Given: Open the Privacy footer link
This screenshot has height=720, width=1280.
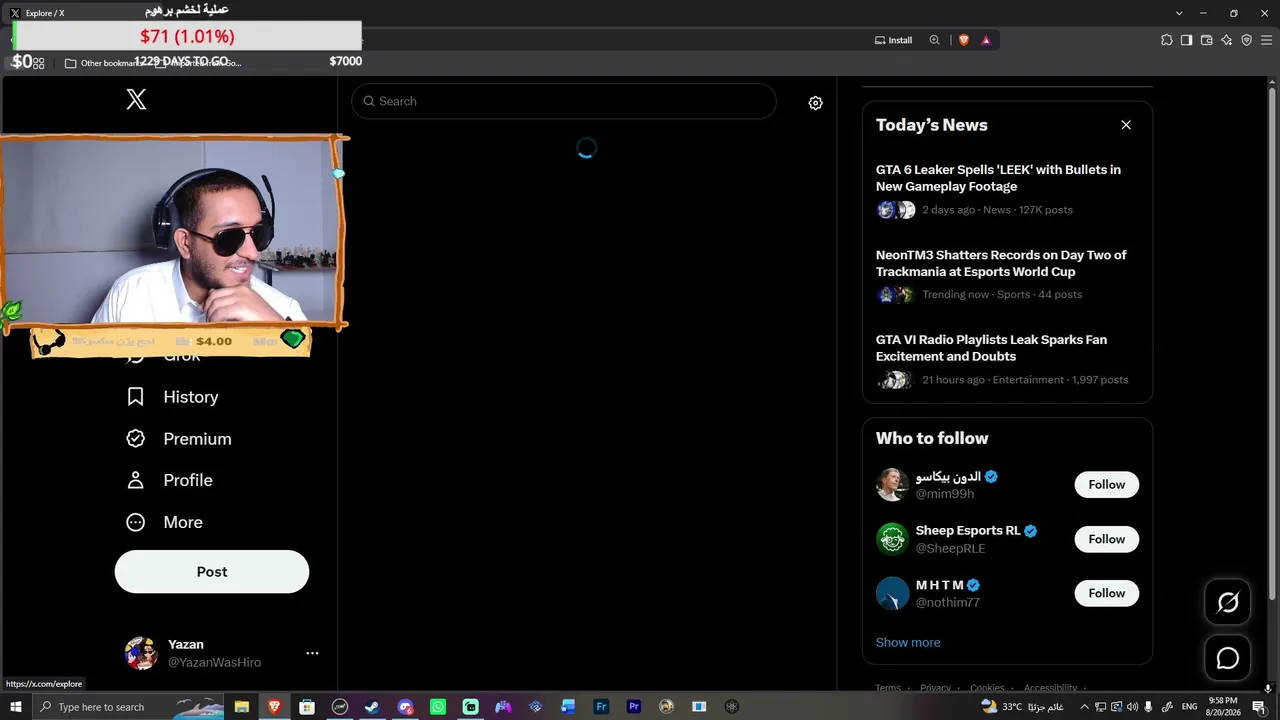Looking at the screenshot, I should pos(935,688).
